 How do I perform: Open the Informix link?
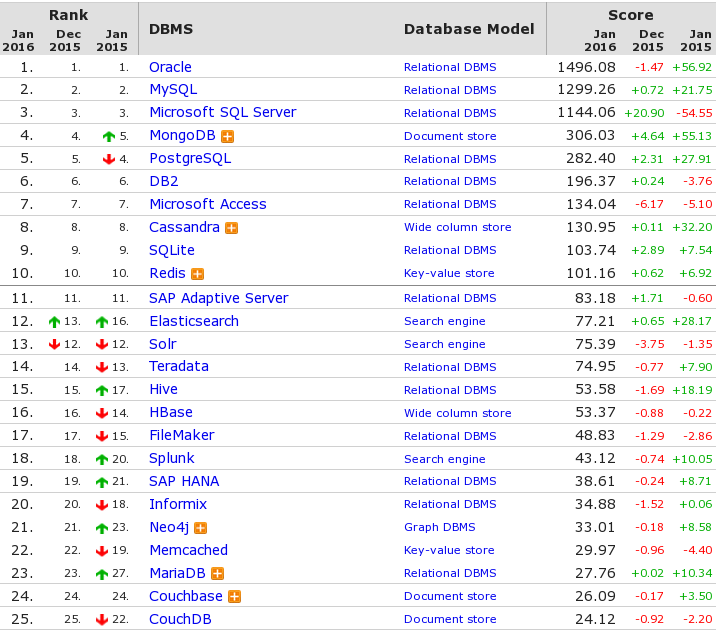point(178,504)
